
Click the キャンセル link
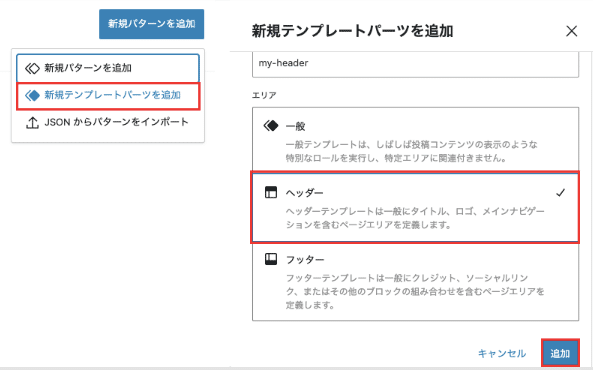[x=501, y=353]
